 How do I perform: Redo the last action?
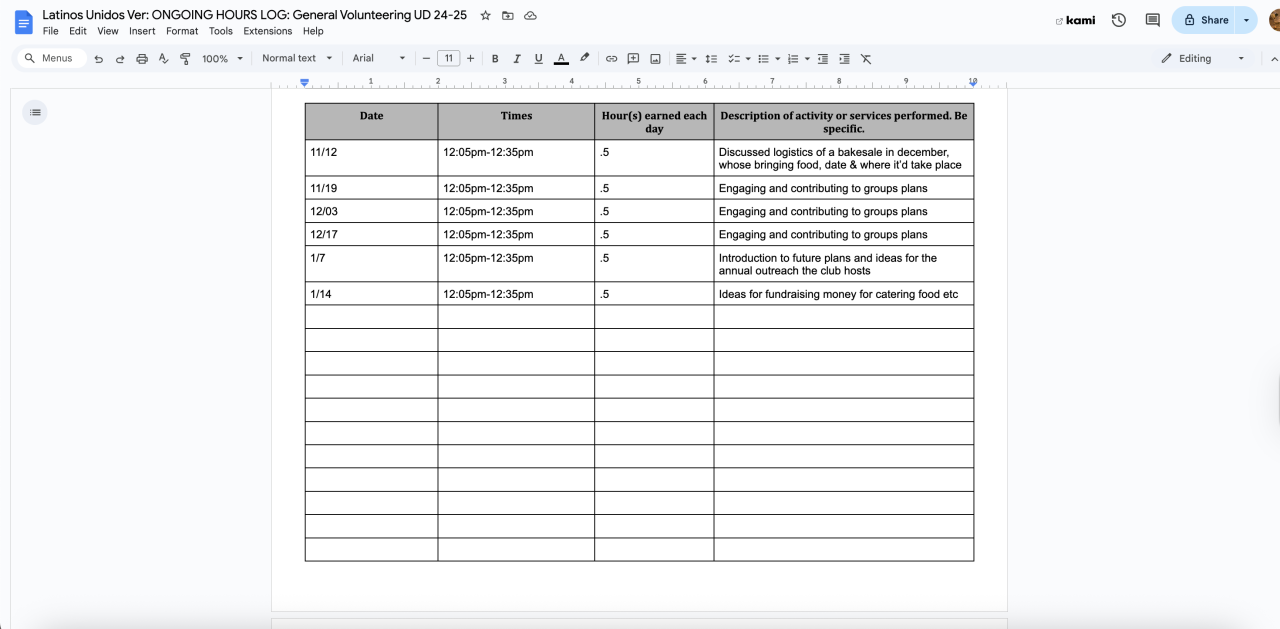tap(120, 59)
